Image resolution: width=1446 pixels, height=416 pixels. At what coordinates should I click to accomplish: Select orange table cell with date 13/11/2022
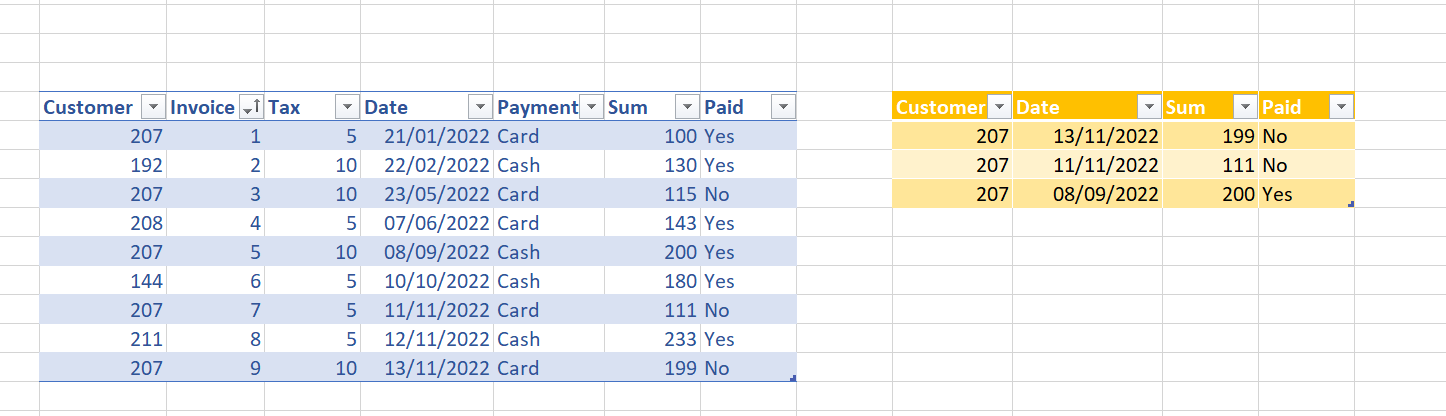(x=1088, y=136)
